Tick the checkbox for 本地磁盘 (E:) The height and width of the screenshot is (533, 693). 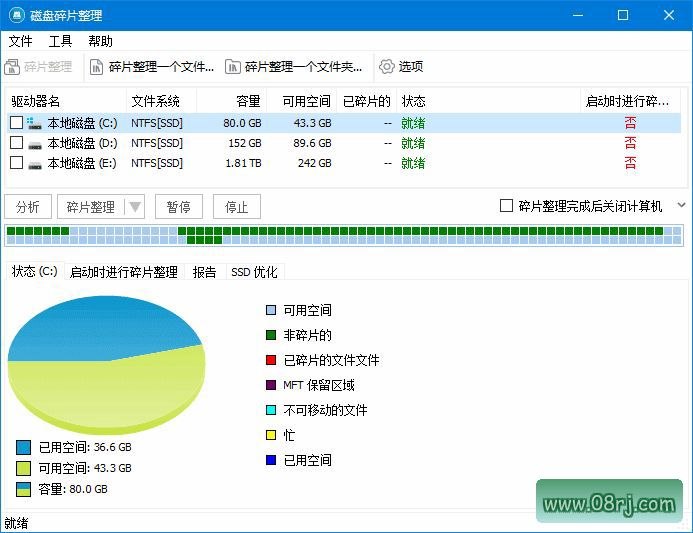pos(16,162)
